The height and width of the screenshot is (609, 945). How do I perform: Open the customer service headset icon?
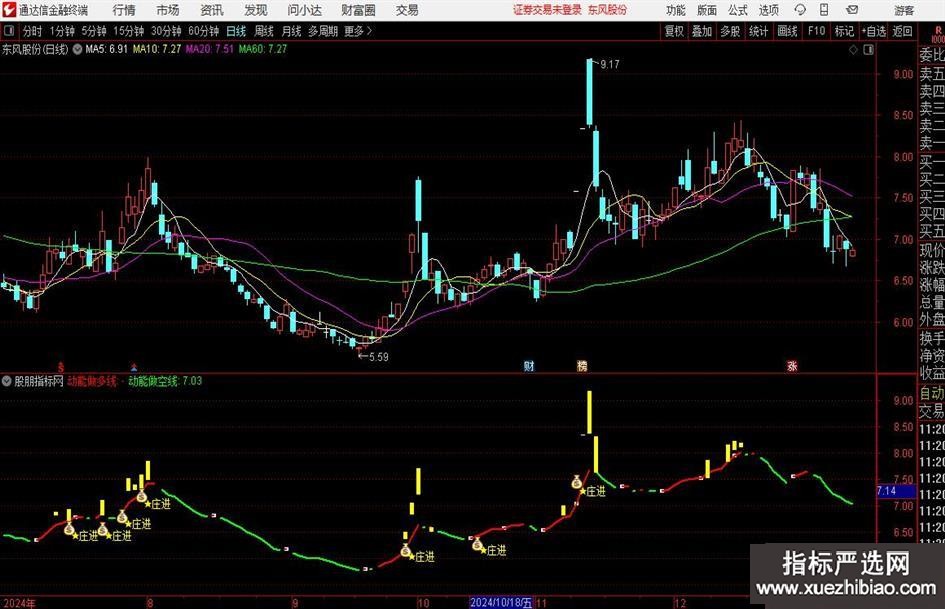800,10
